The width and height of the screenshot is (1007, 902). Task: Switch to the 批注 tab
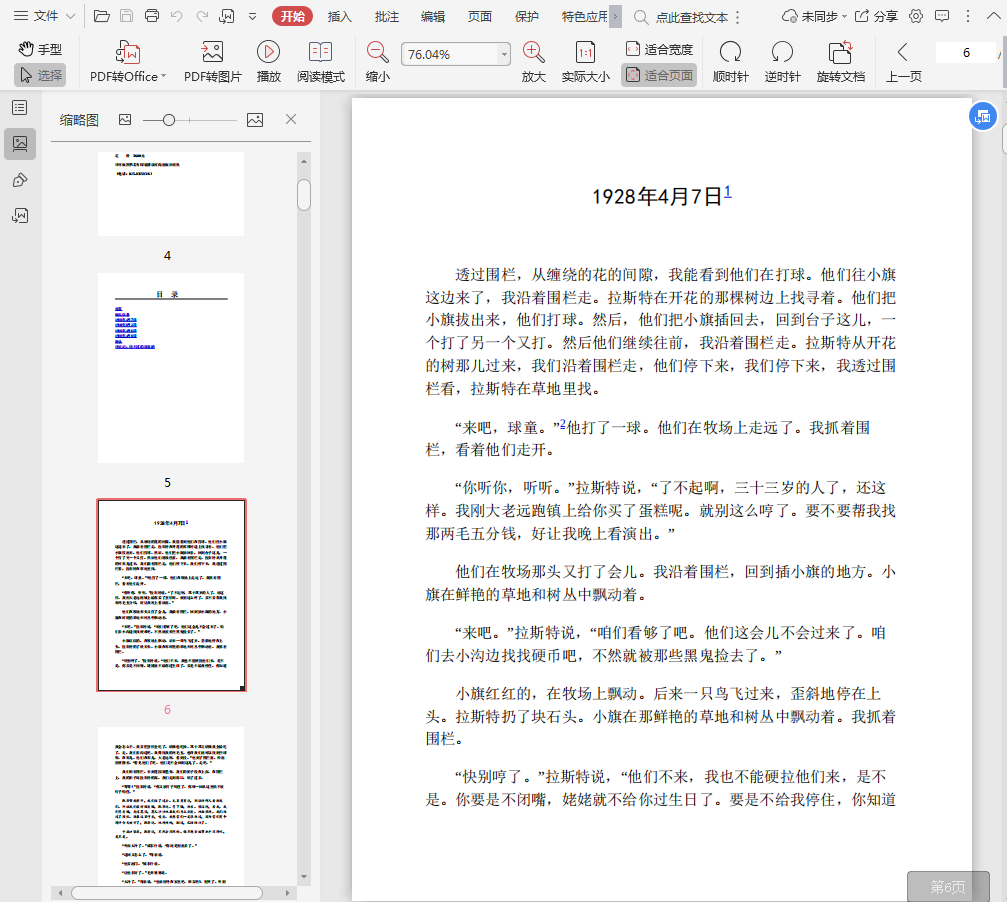tap(387, 17)
